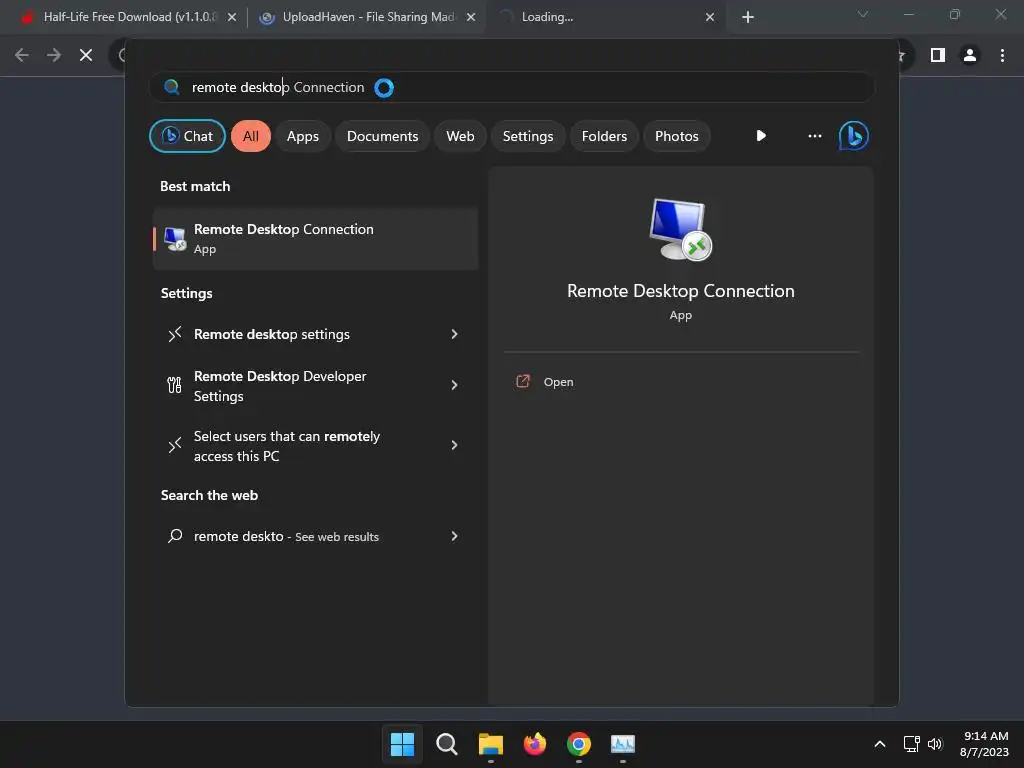
Task: Expand Remote Desktop Developer Settings chevron
Action: click(455, 385)
